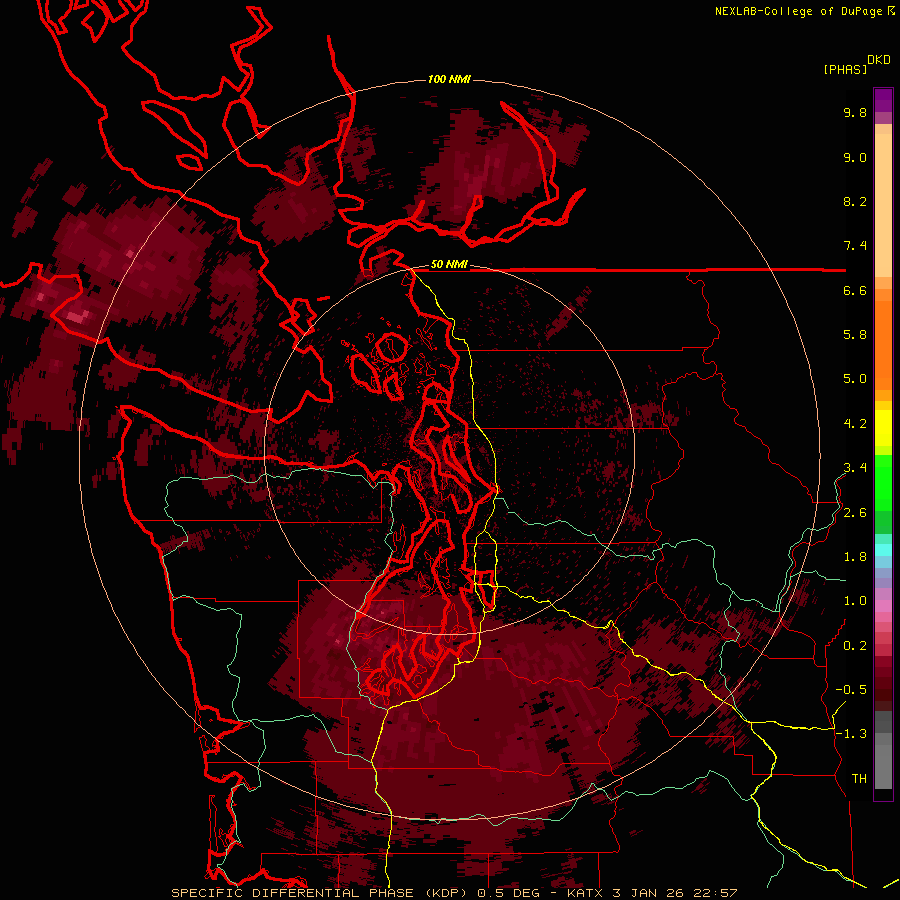Click the KATX radar site identifier
Image resolution: width=900 pixels, height=900 pixels.
click(585, 893)
